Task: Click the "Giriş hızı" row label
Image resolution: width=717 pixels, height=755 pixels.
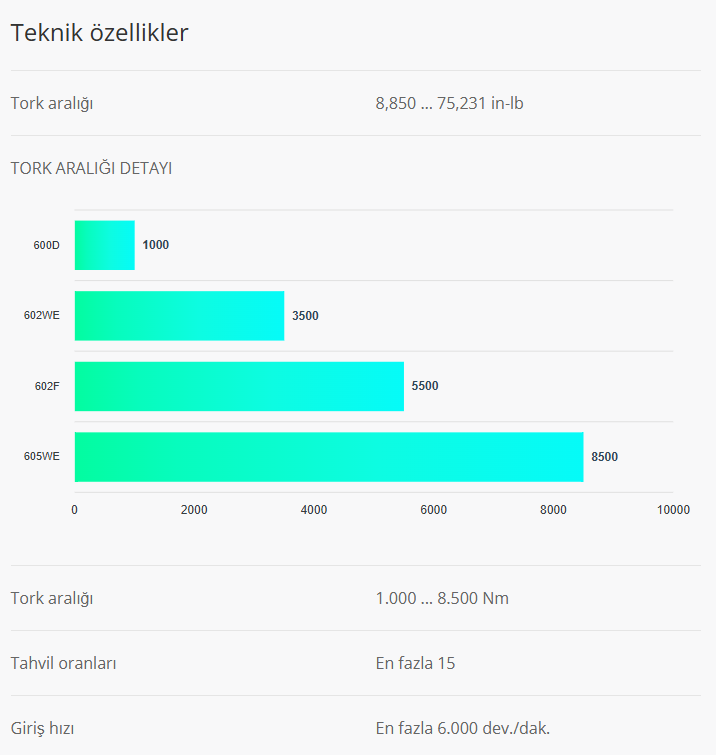Action: click(46, 728)
